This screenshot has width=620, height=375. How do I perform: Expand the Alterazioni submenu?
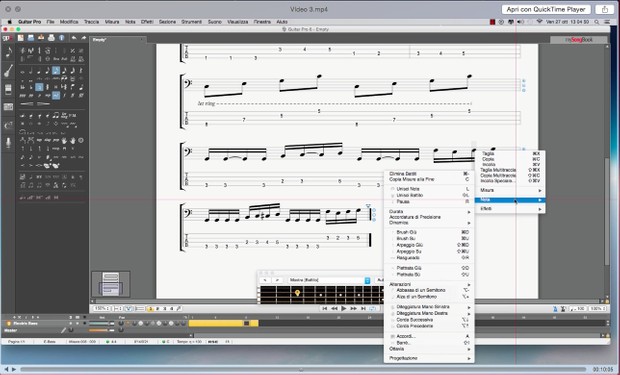pyautogui.click(x=429, y=284)
